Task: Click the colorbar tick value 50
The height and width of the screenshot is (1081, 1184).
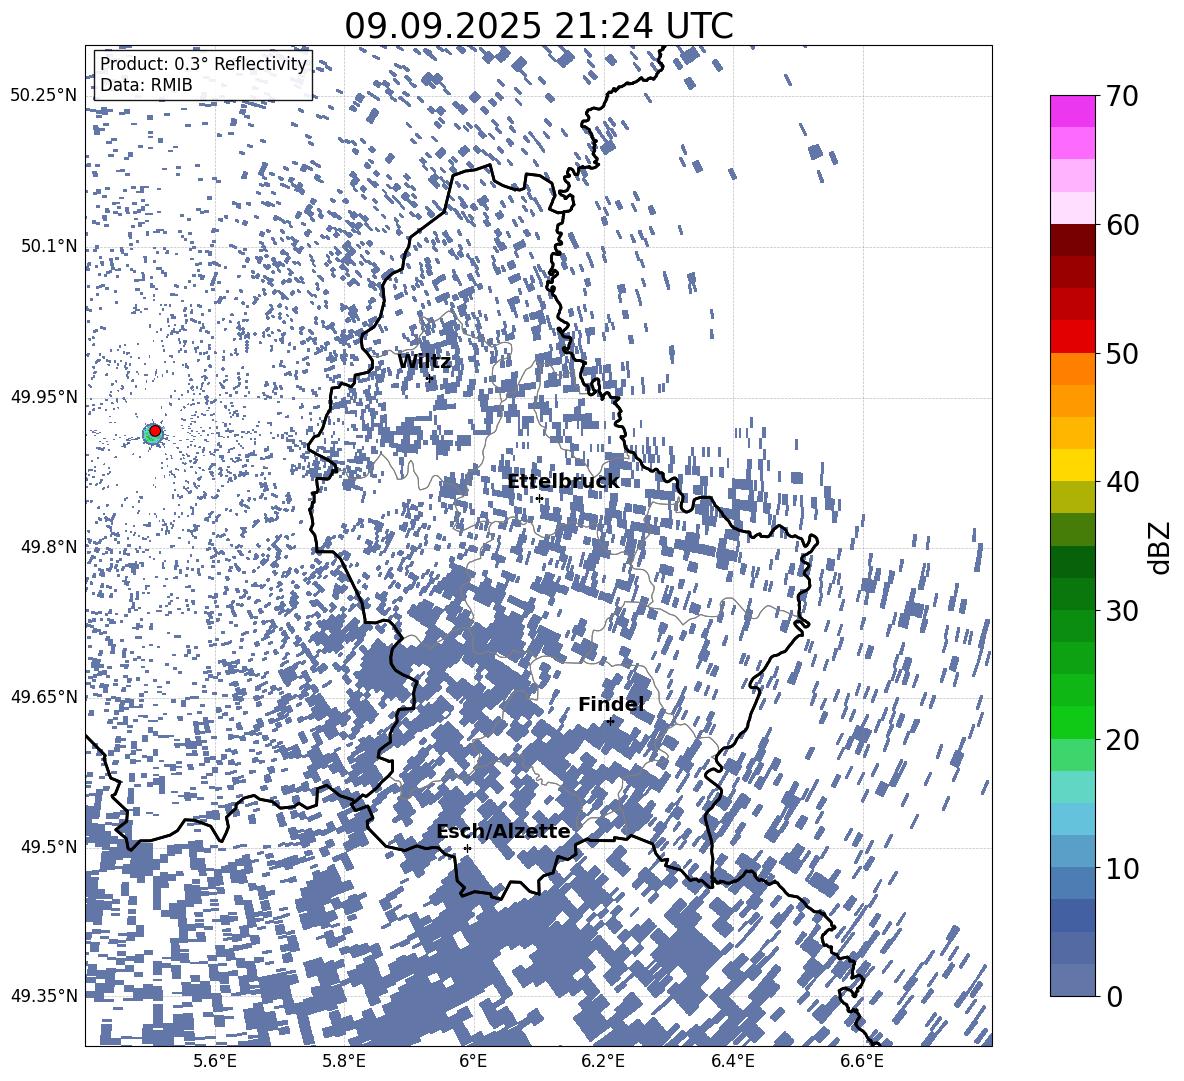Action: tap(1122, 353)
